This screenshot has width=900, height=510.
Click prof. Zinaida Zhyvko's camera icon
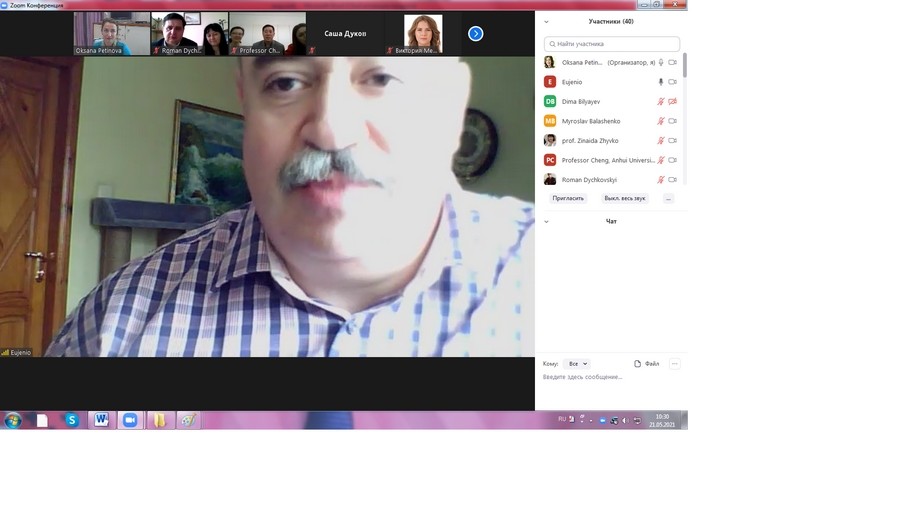[673, 141]
